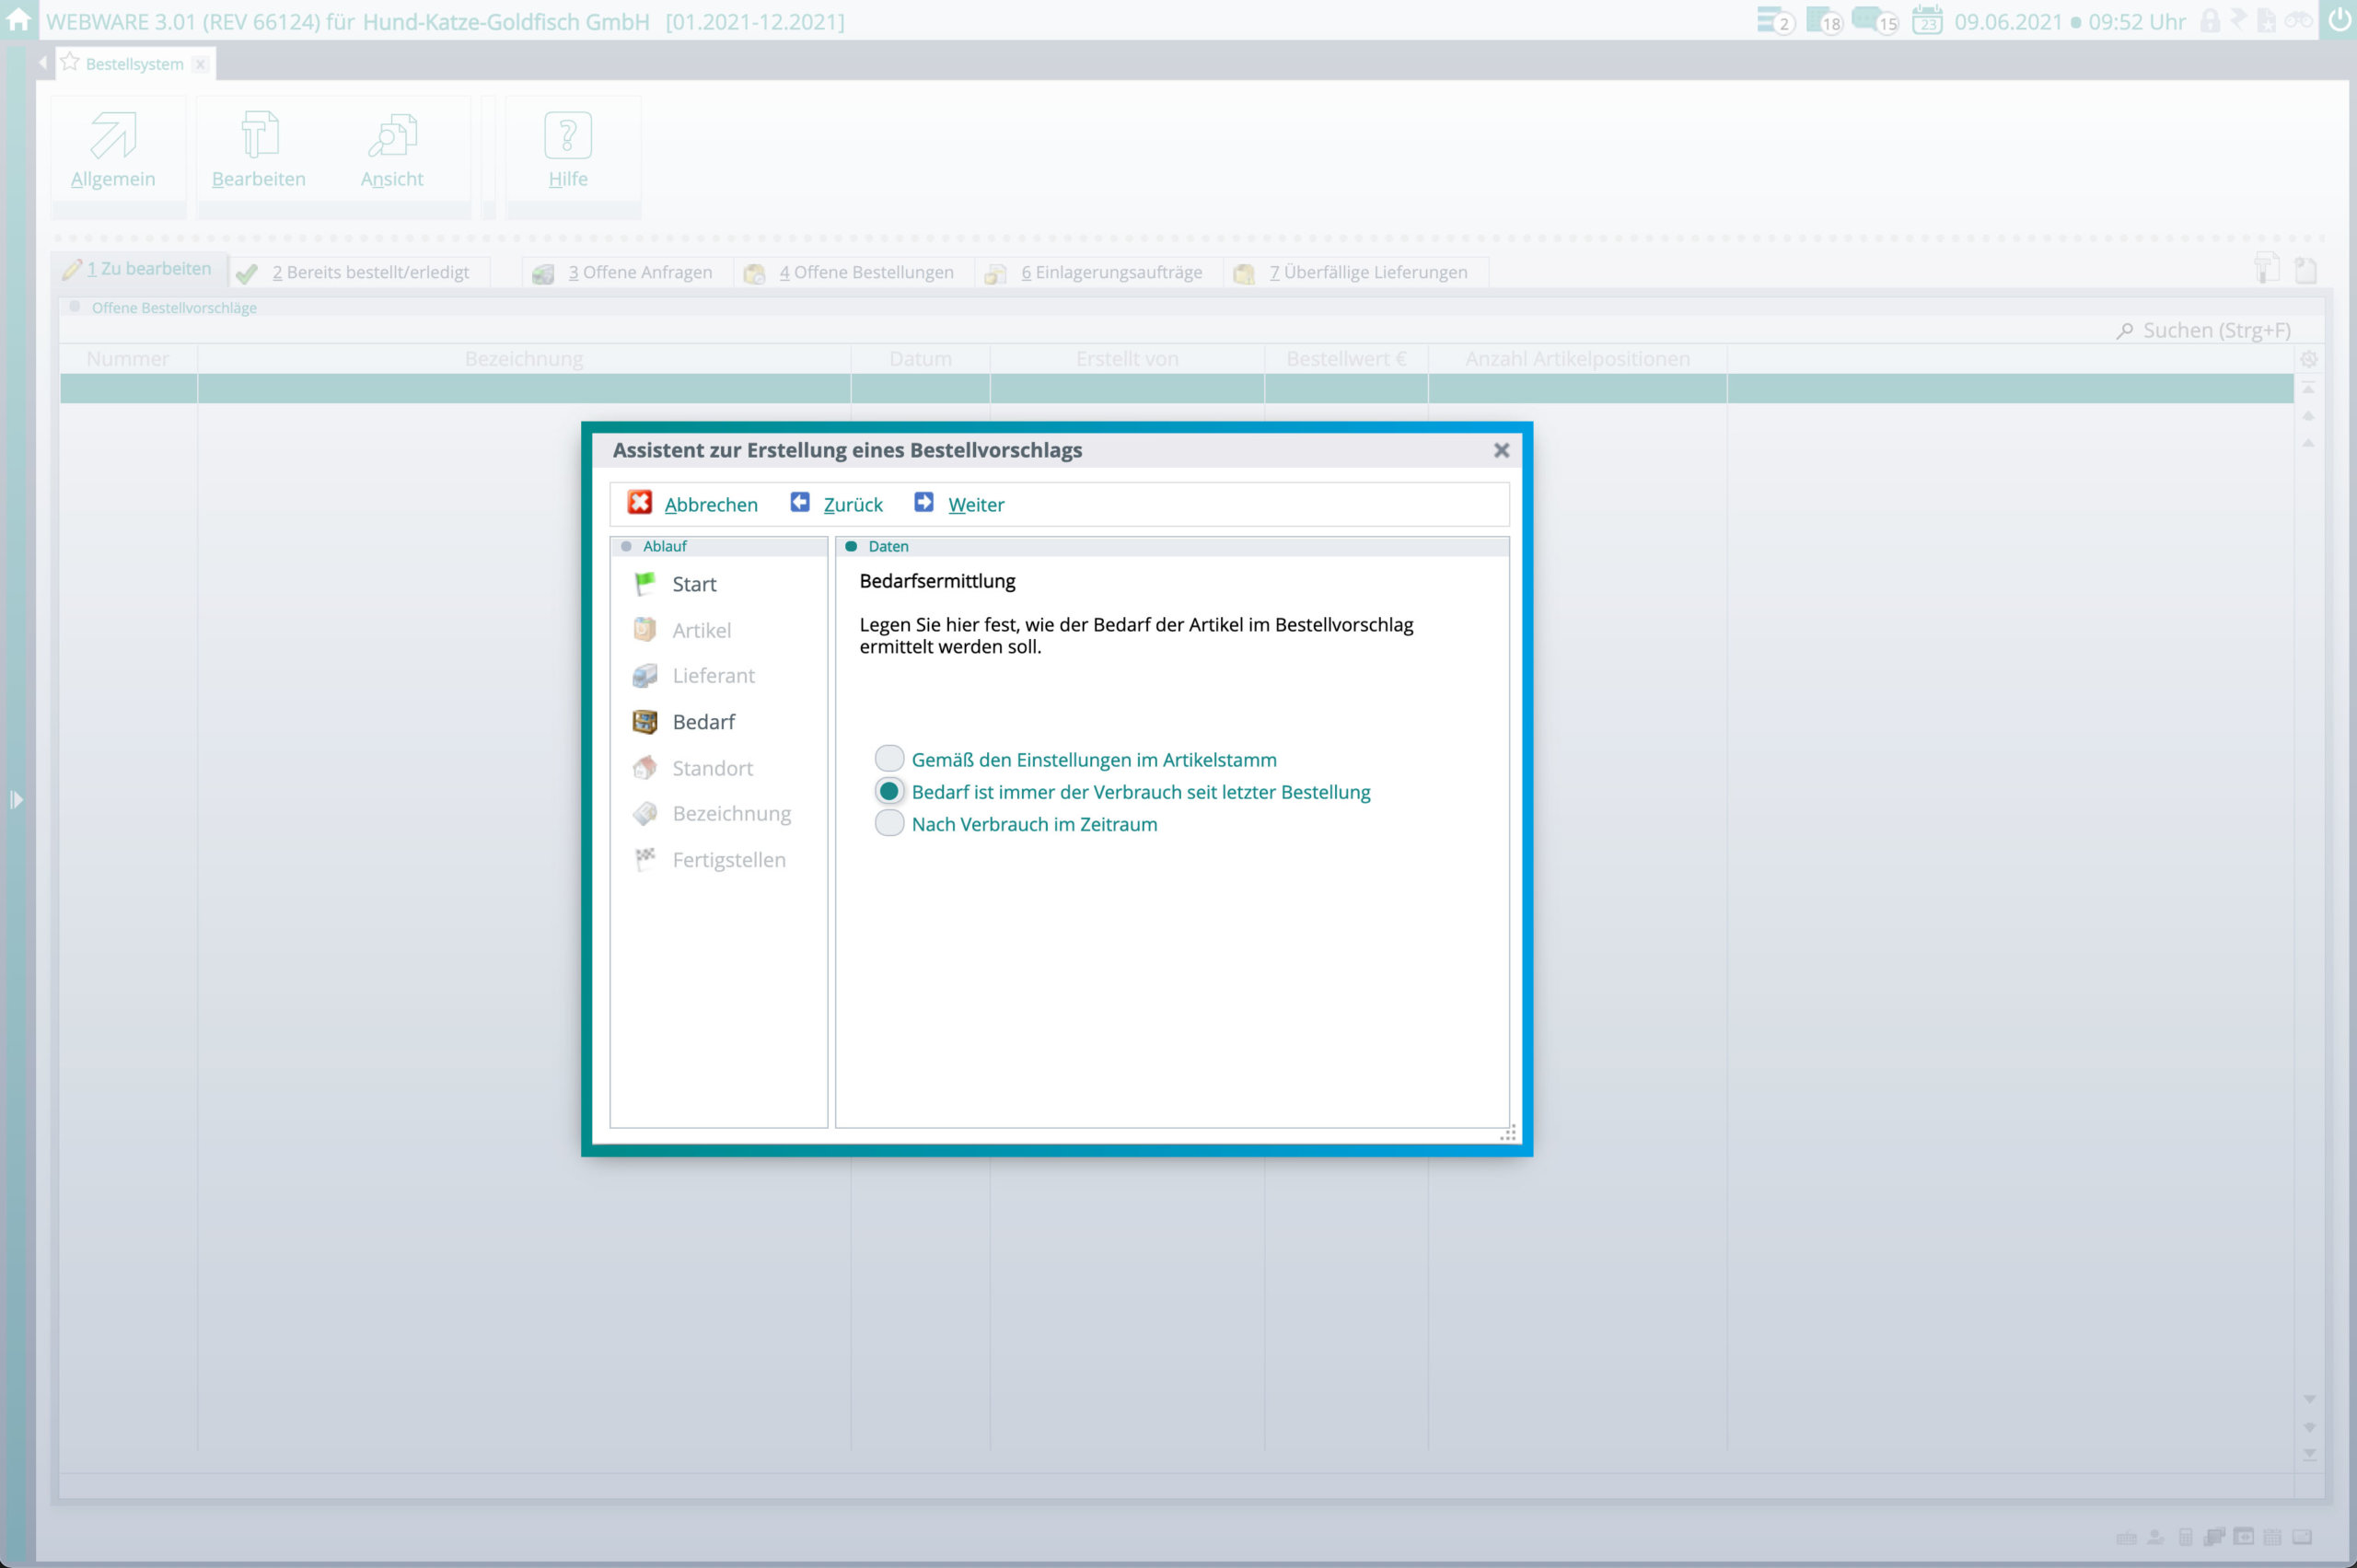This screenshot has width=2357, height=1568.
Task: Expand the left sidebar arrow handle
Action: coord(16,800)
